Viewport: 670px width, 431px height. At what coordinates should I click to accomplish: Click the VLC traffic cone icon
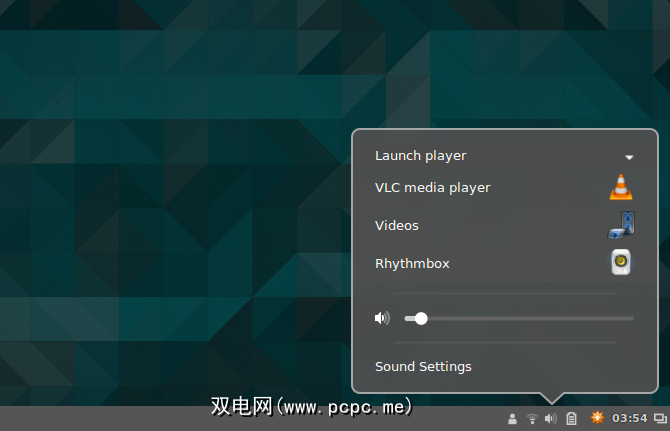(x=621, y=187)
